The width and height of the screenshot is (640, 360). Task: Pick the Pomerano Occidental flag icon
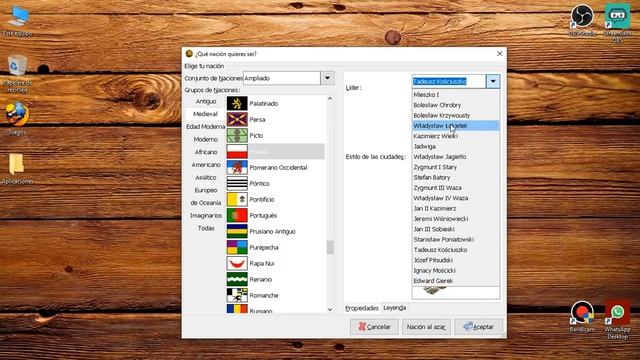pos(237,167)
